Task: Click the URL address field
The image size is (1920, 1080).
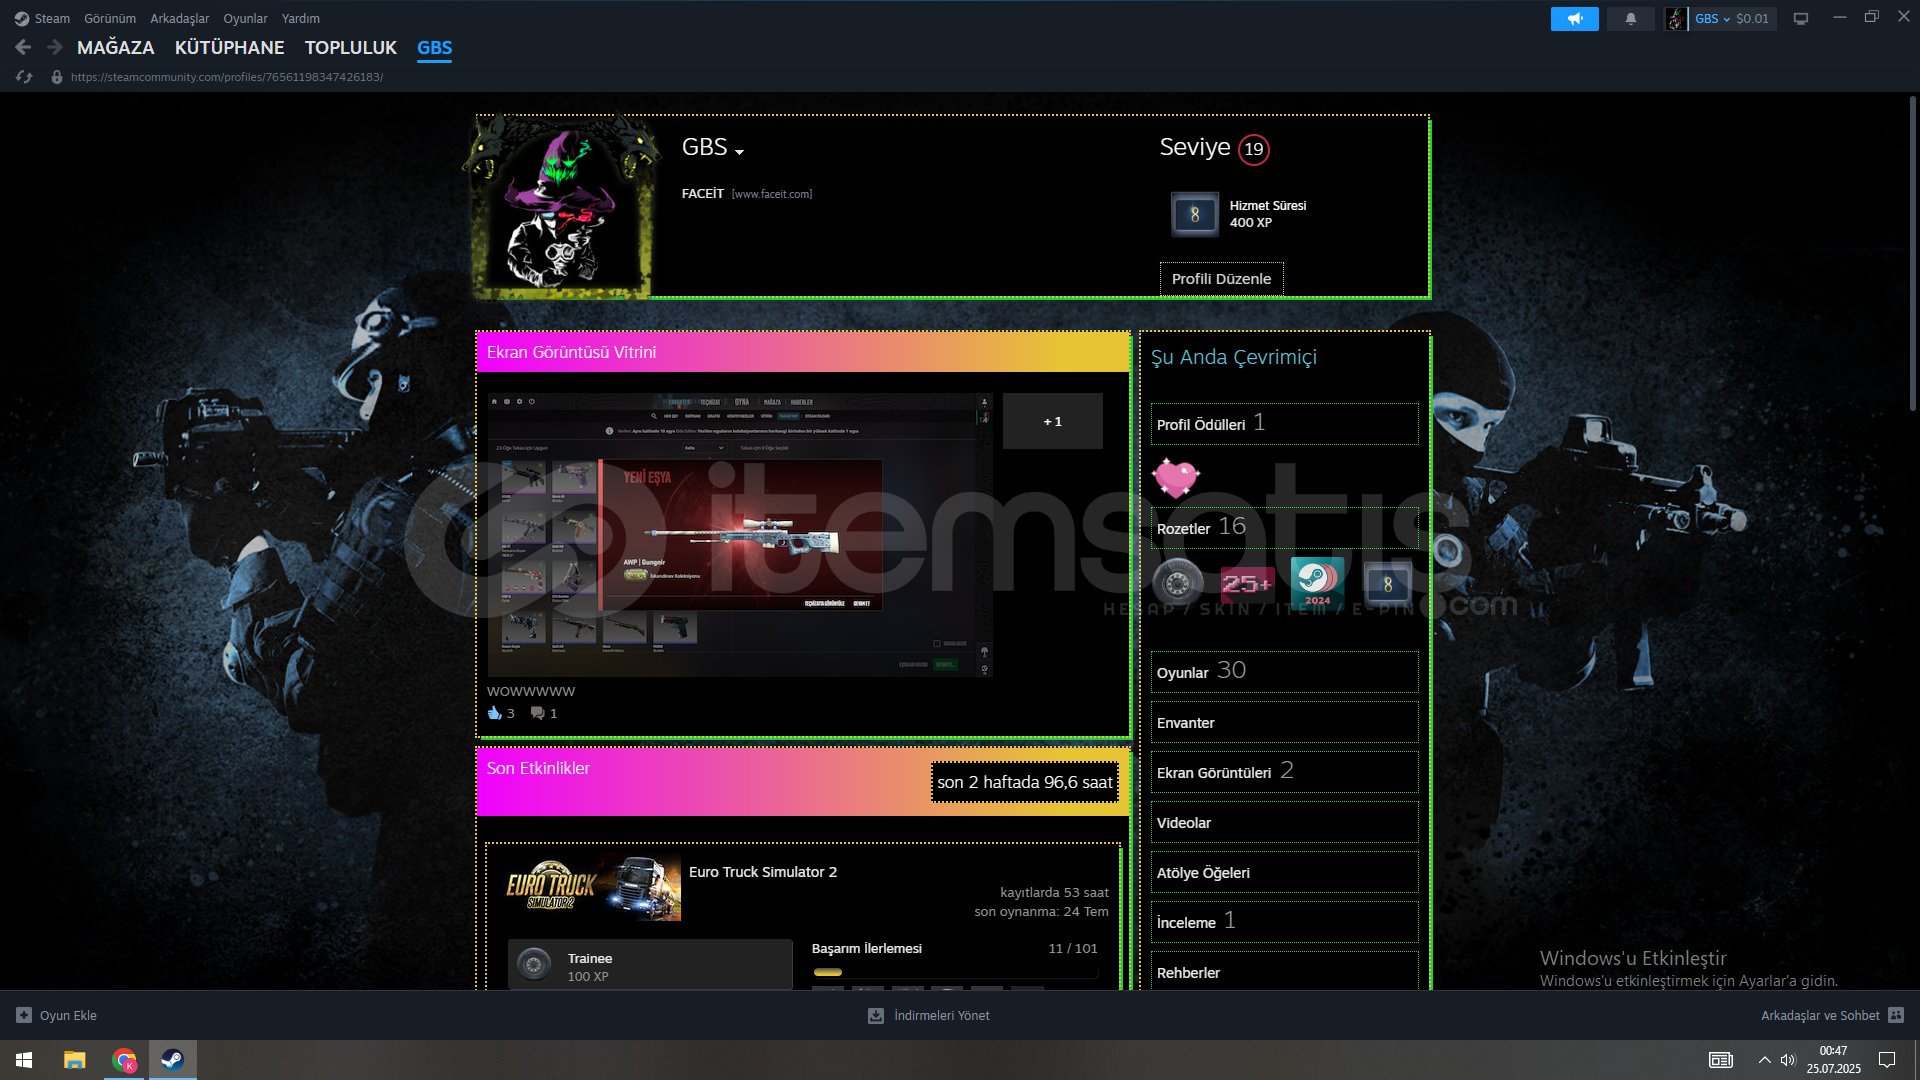Action: coord(226,77)
